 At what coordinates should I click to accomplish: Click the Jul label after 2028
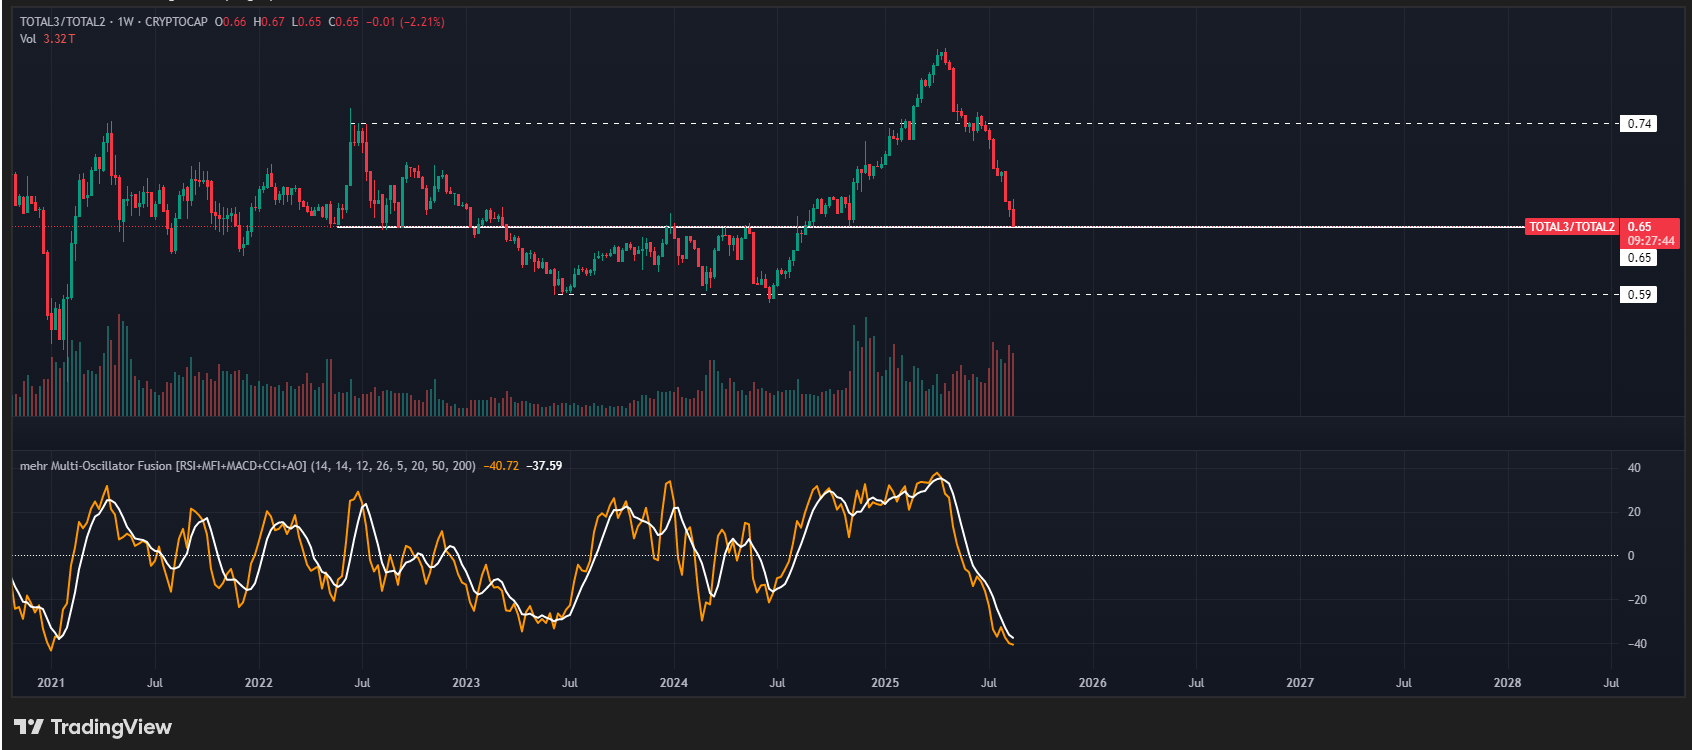(1611, 683)
